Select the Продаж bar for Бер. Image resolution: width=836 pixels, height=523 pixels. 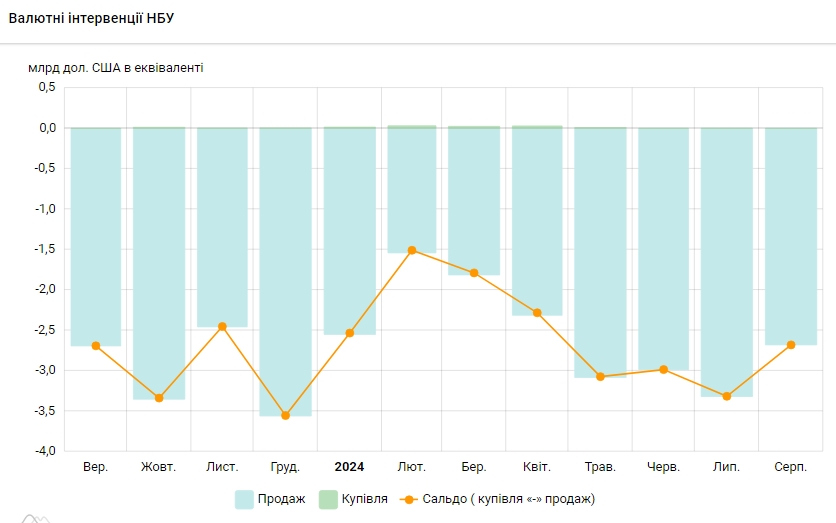click(x=474, y=200)
